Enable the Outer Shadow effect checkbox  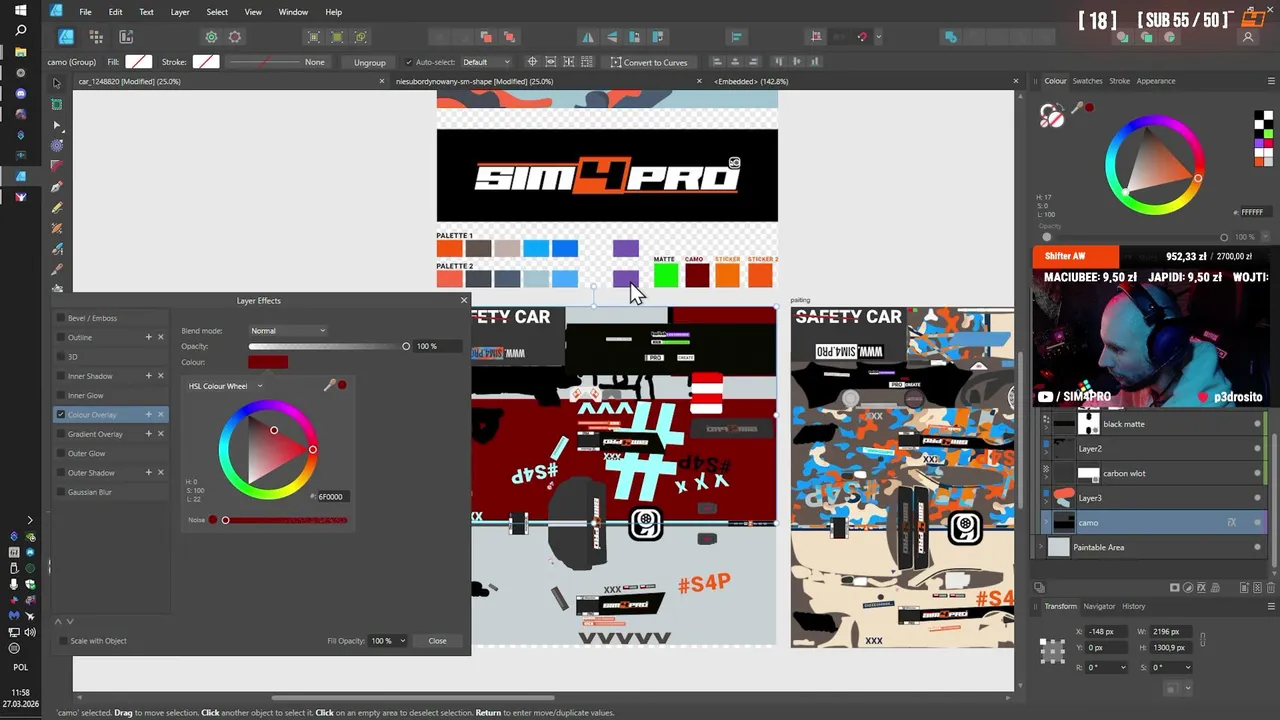[61, 472]
